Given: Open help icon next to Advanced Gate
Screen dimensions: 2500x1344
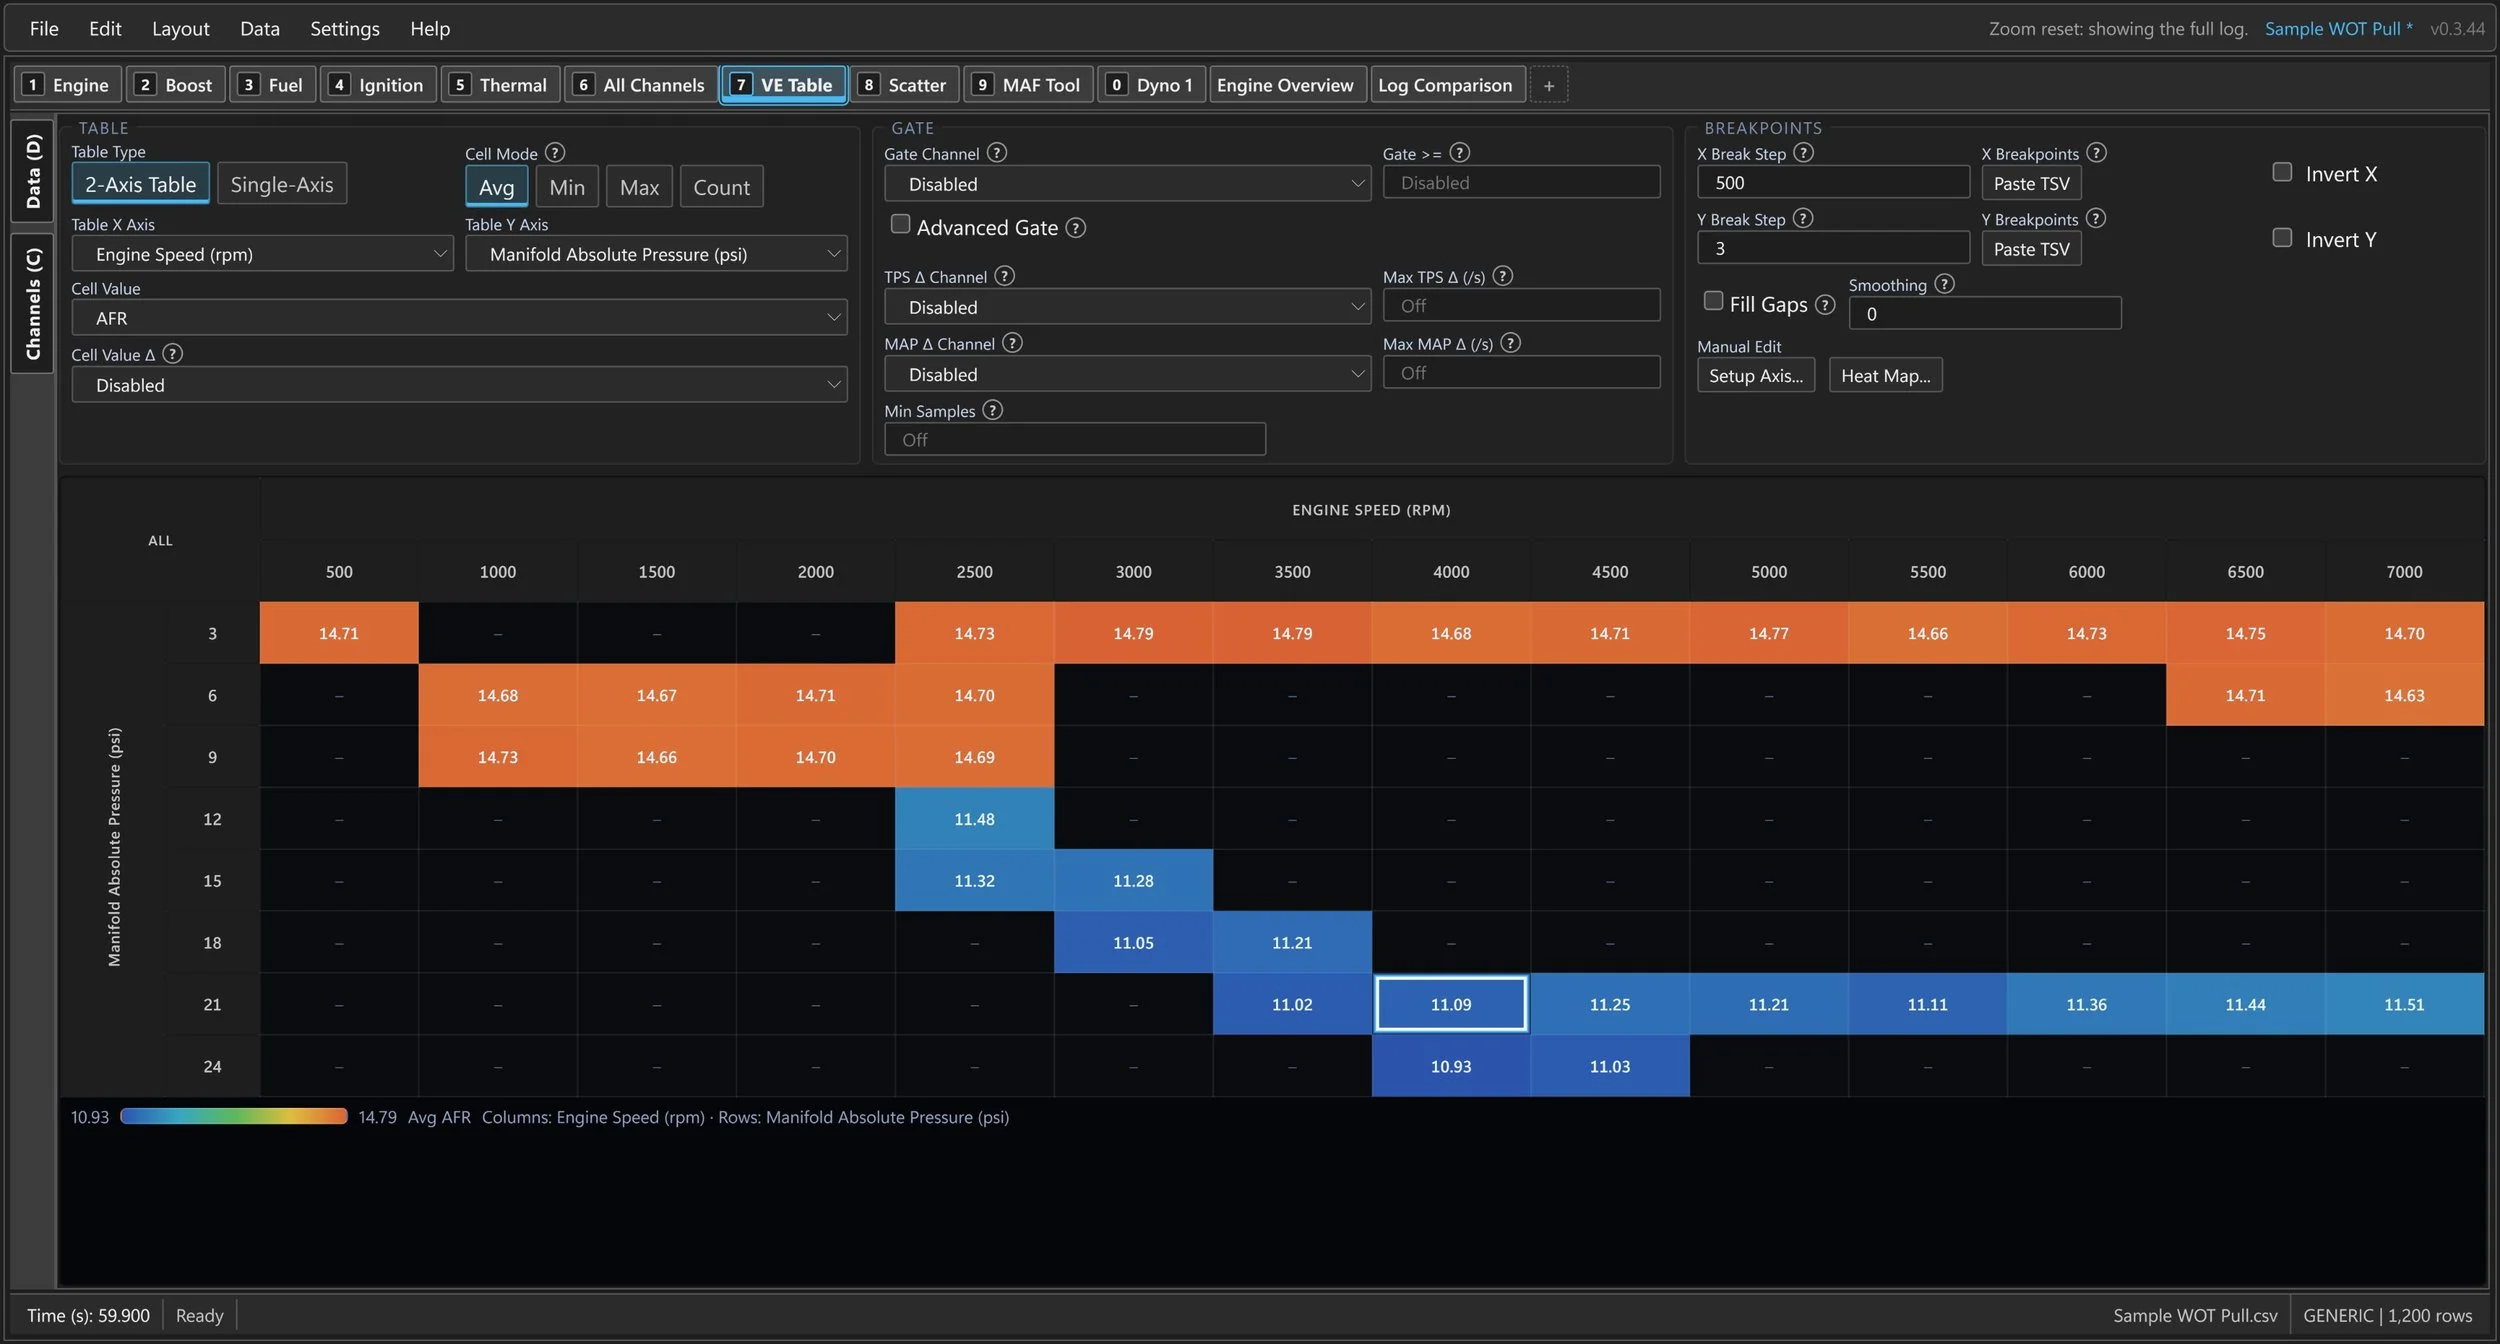Looking at the screenshot, I should pos(1076,227).
